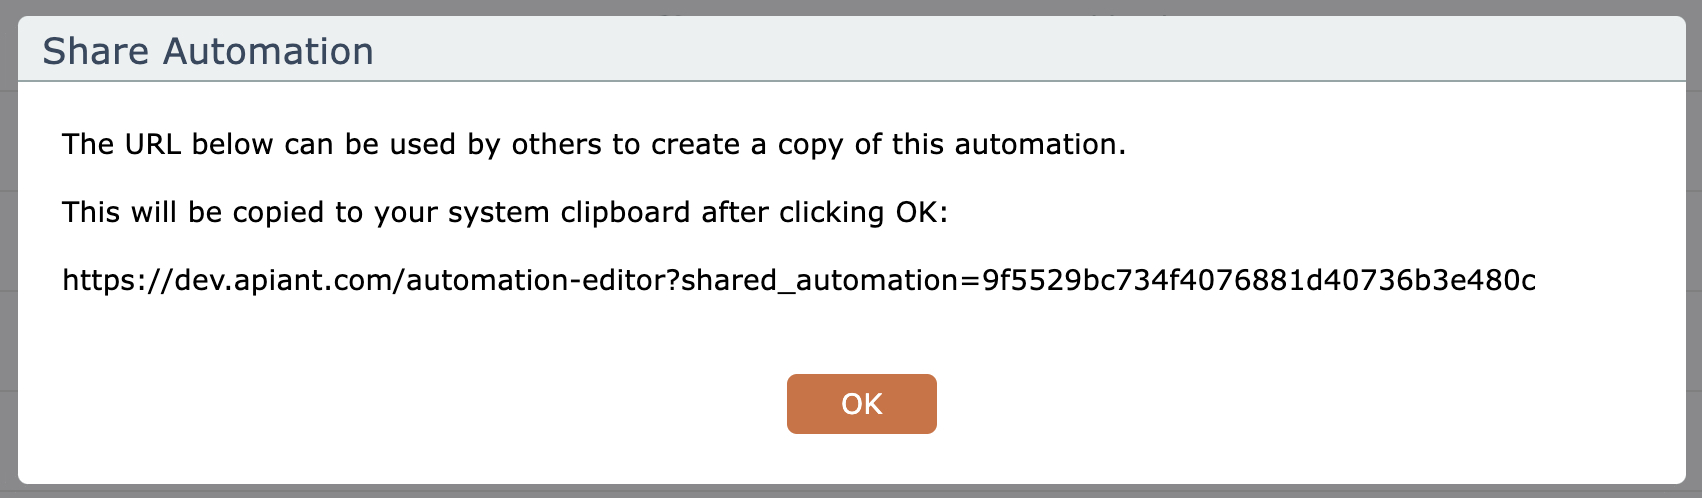The width and height of the screenshot is (1702, 498).
Task: Click the dimmed overlay below the dialog
Action: 850,492
